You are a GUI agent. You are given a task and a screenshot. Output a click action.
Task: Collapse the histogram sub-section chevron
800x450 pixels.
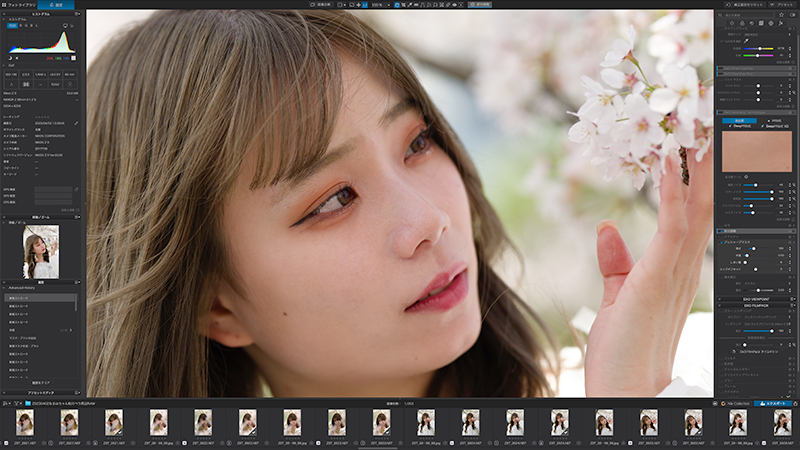pos(4,19)
